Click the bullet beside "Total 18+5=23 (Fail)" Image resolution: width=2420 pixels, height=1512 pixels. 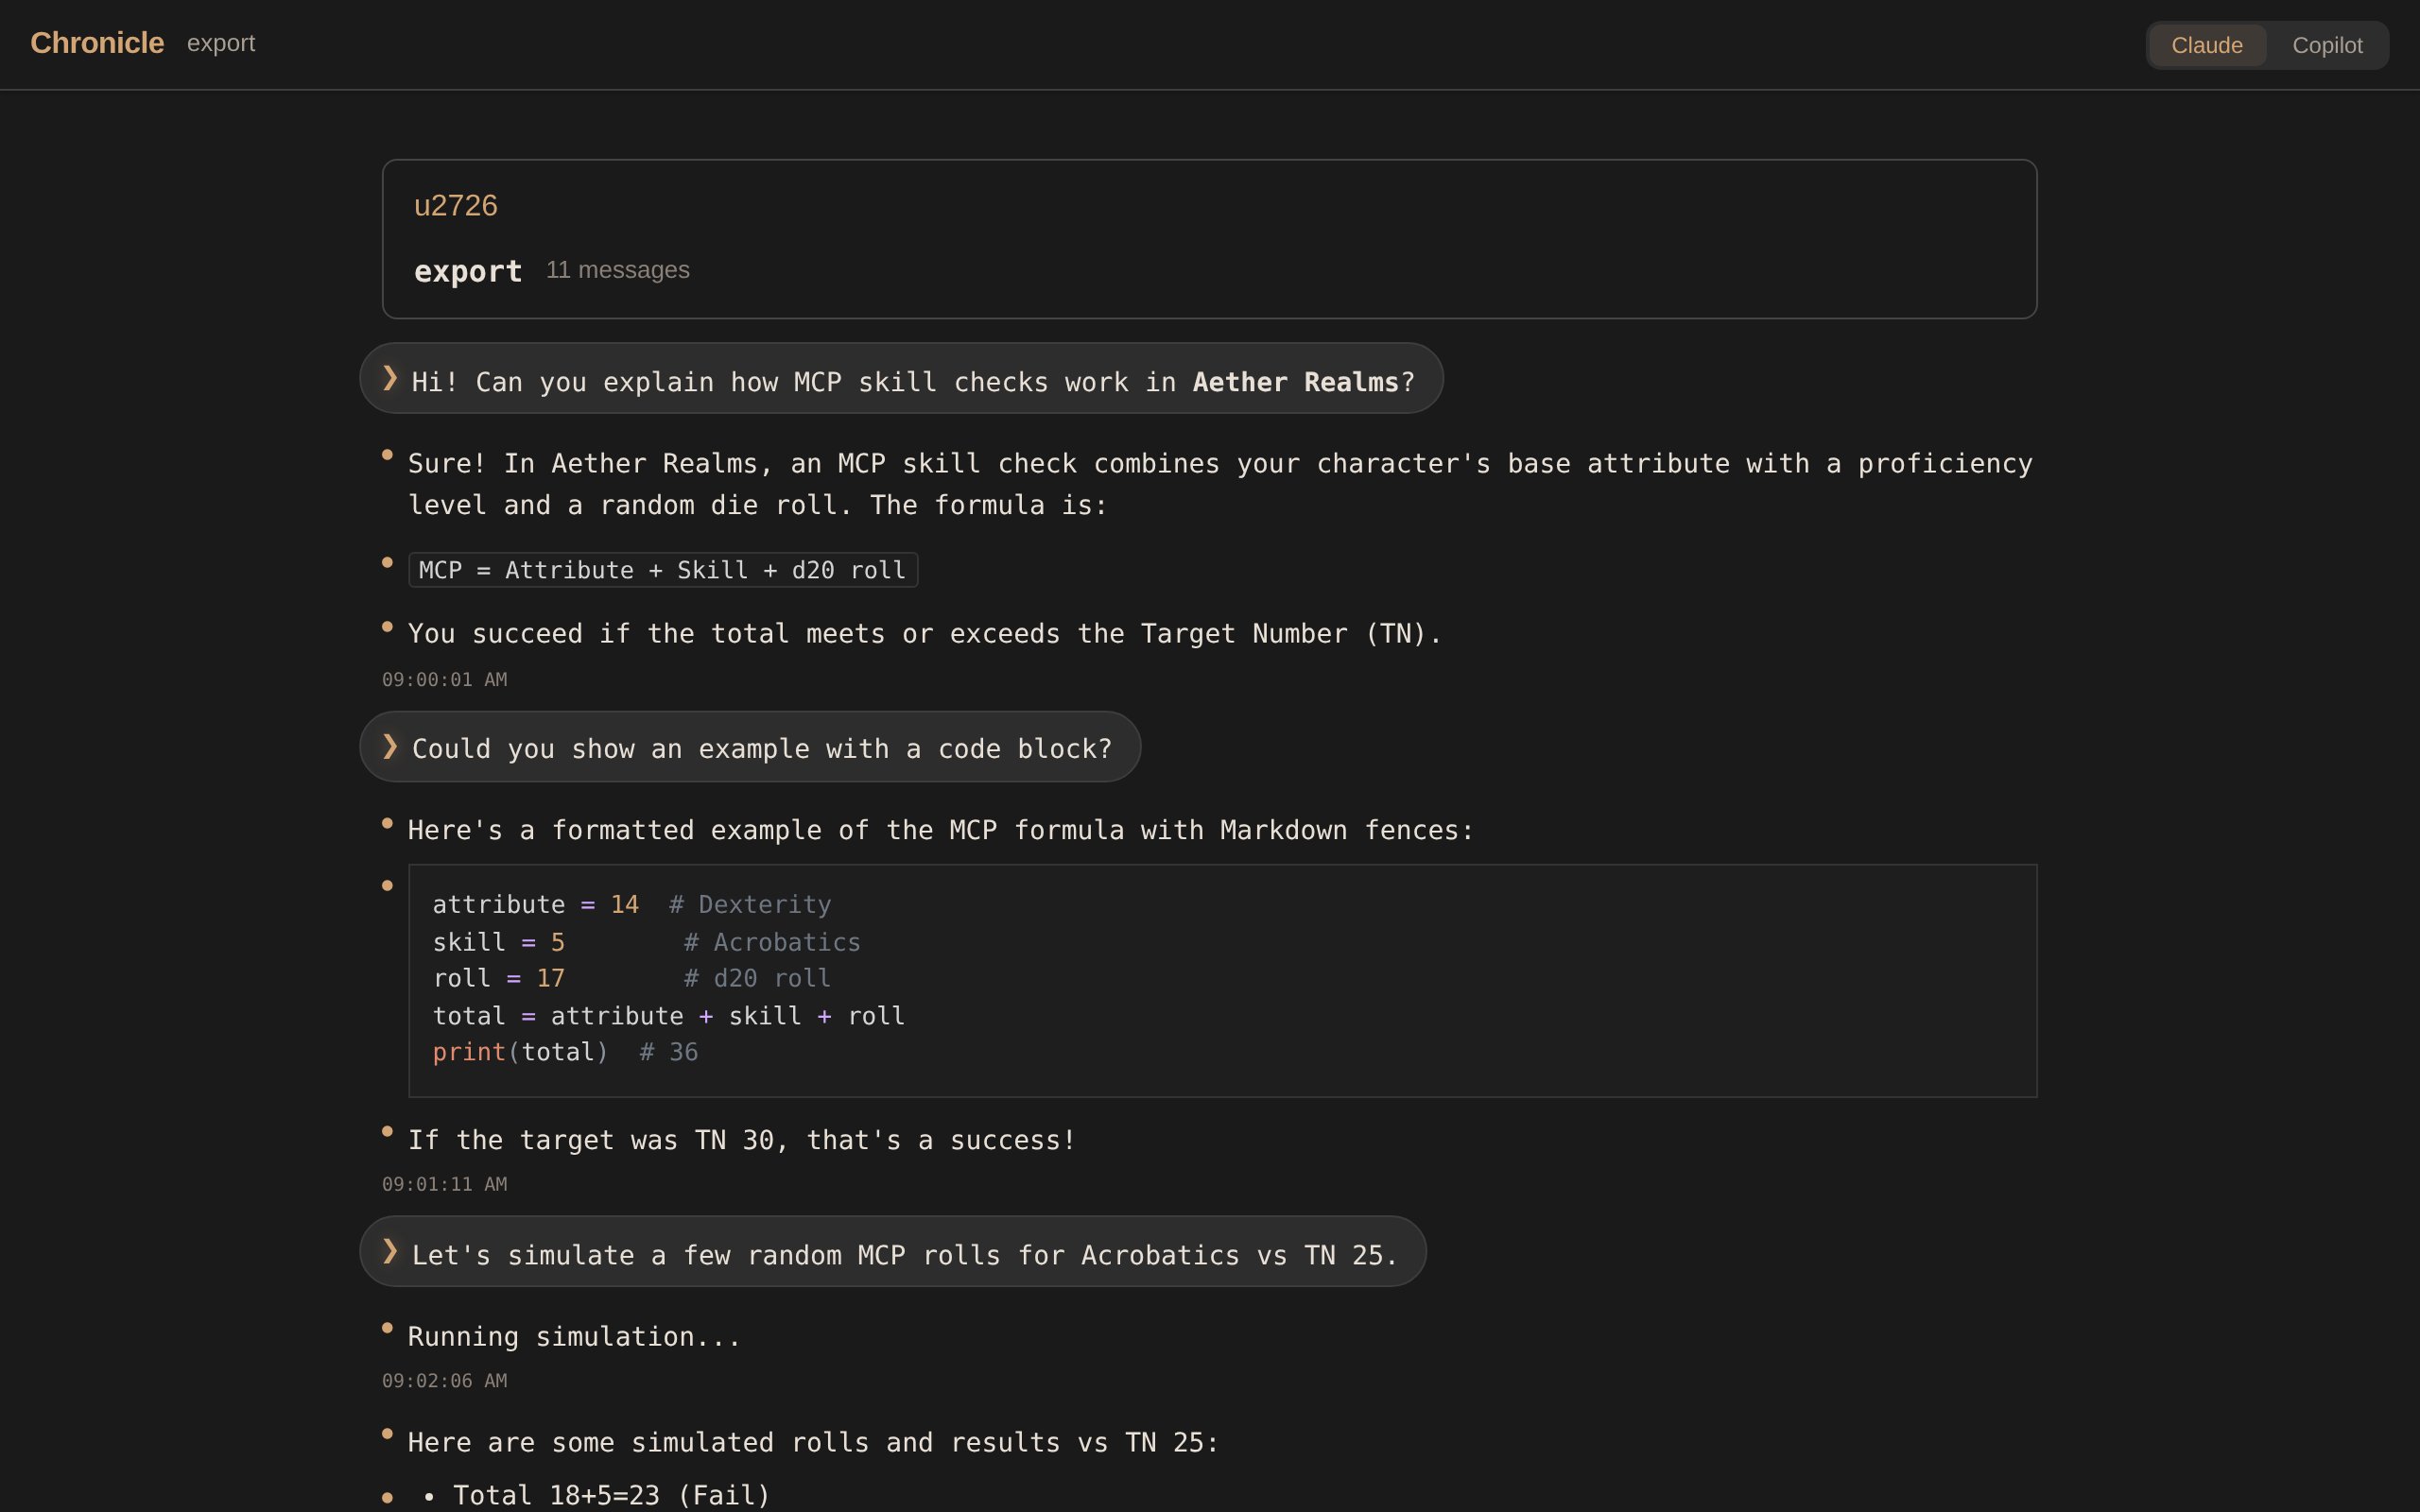tap(388, 1496)
